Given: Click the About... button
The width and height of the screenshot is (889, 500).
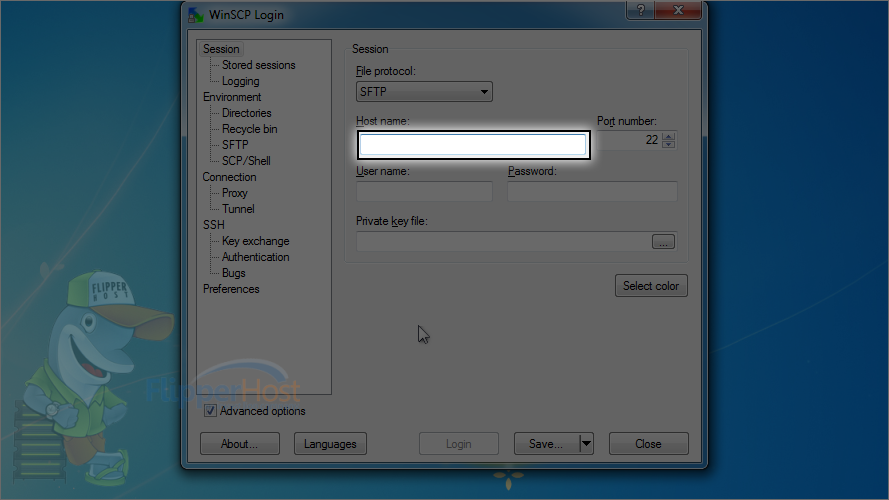Looking at the screenshot, I should click(x=239, y=444).
